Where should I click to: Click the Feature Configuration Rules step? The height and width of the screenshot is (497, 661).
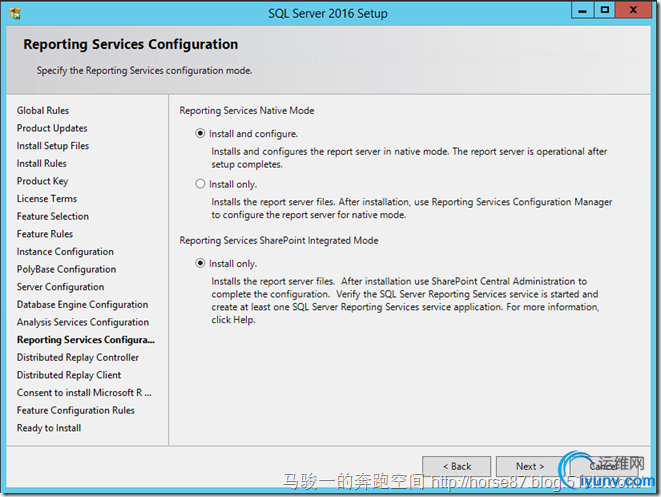click(x=76, y=411)
